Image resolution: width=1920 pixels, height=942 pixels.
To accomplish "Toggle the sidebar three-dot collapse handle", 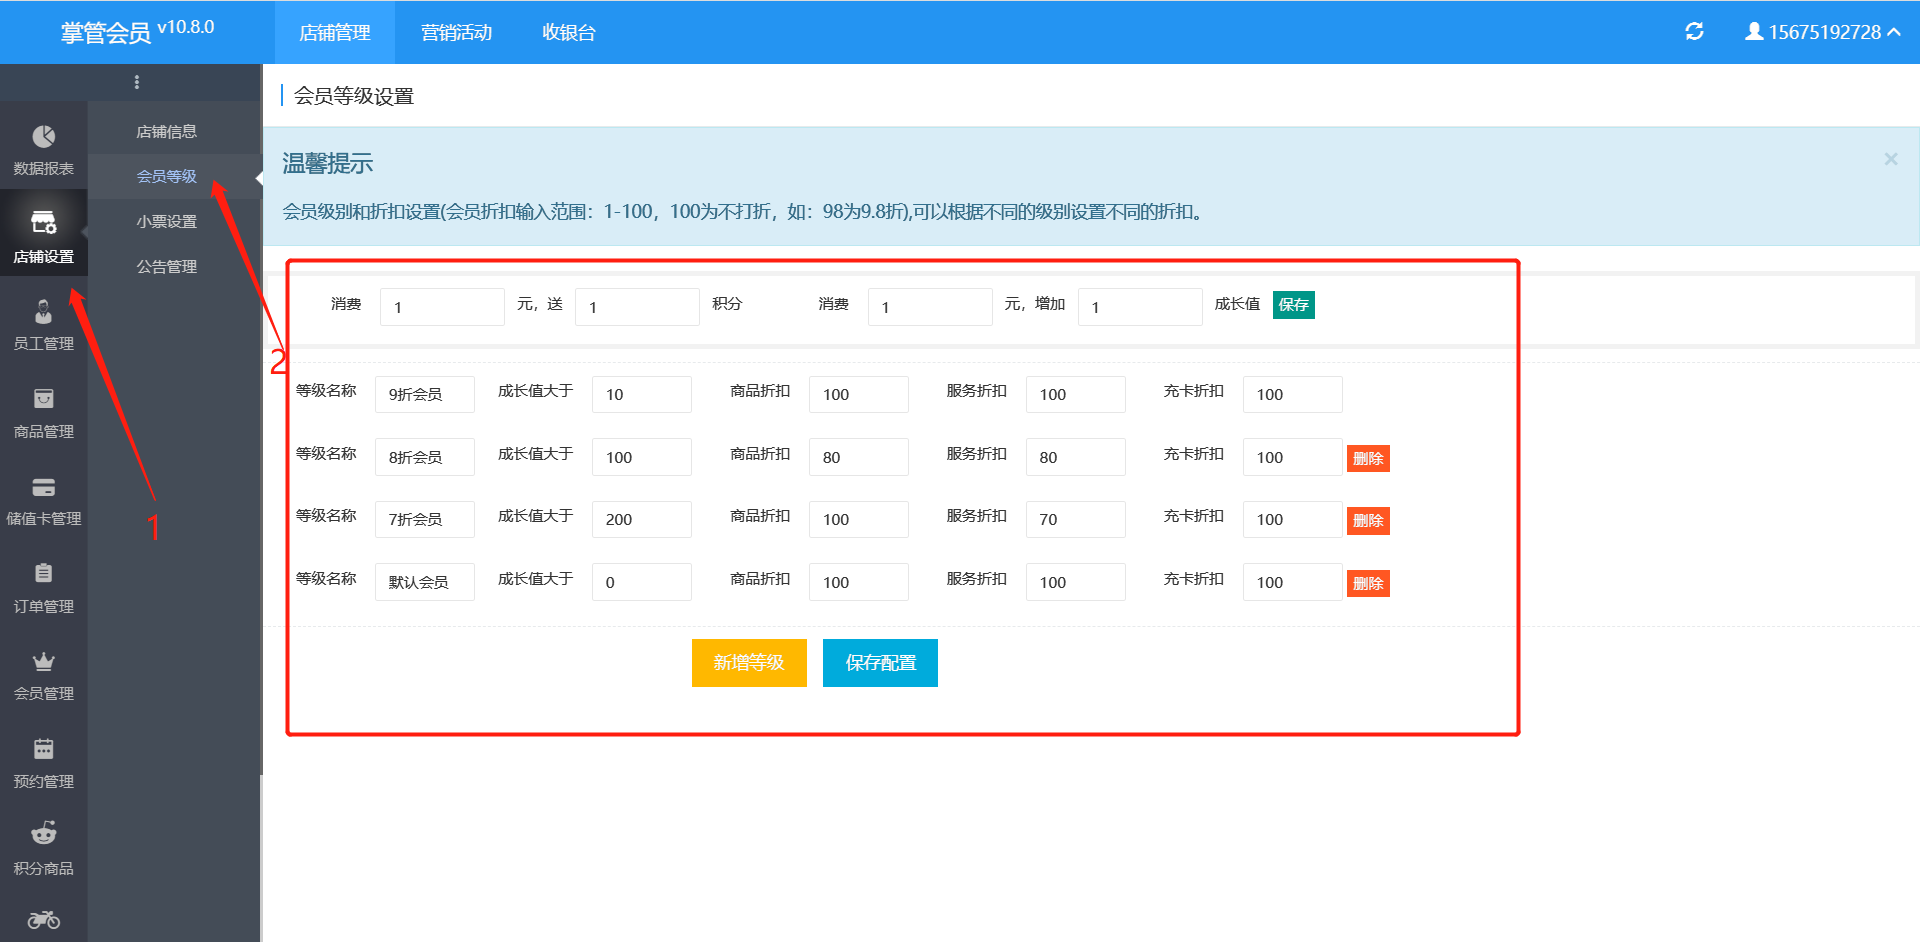I will [x=137, y=82].
